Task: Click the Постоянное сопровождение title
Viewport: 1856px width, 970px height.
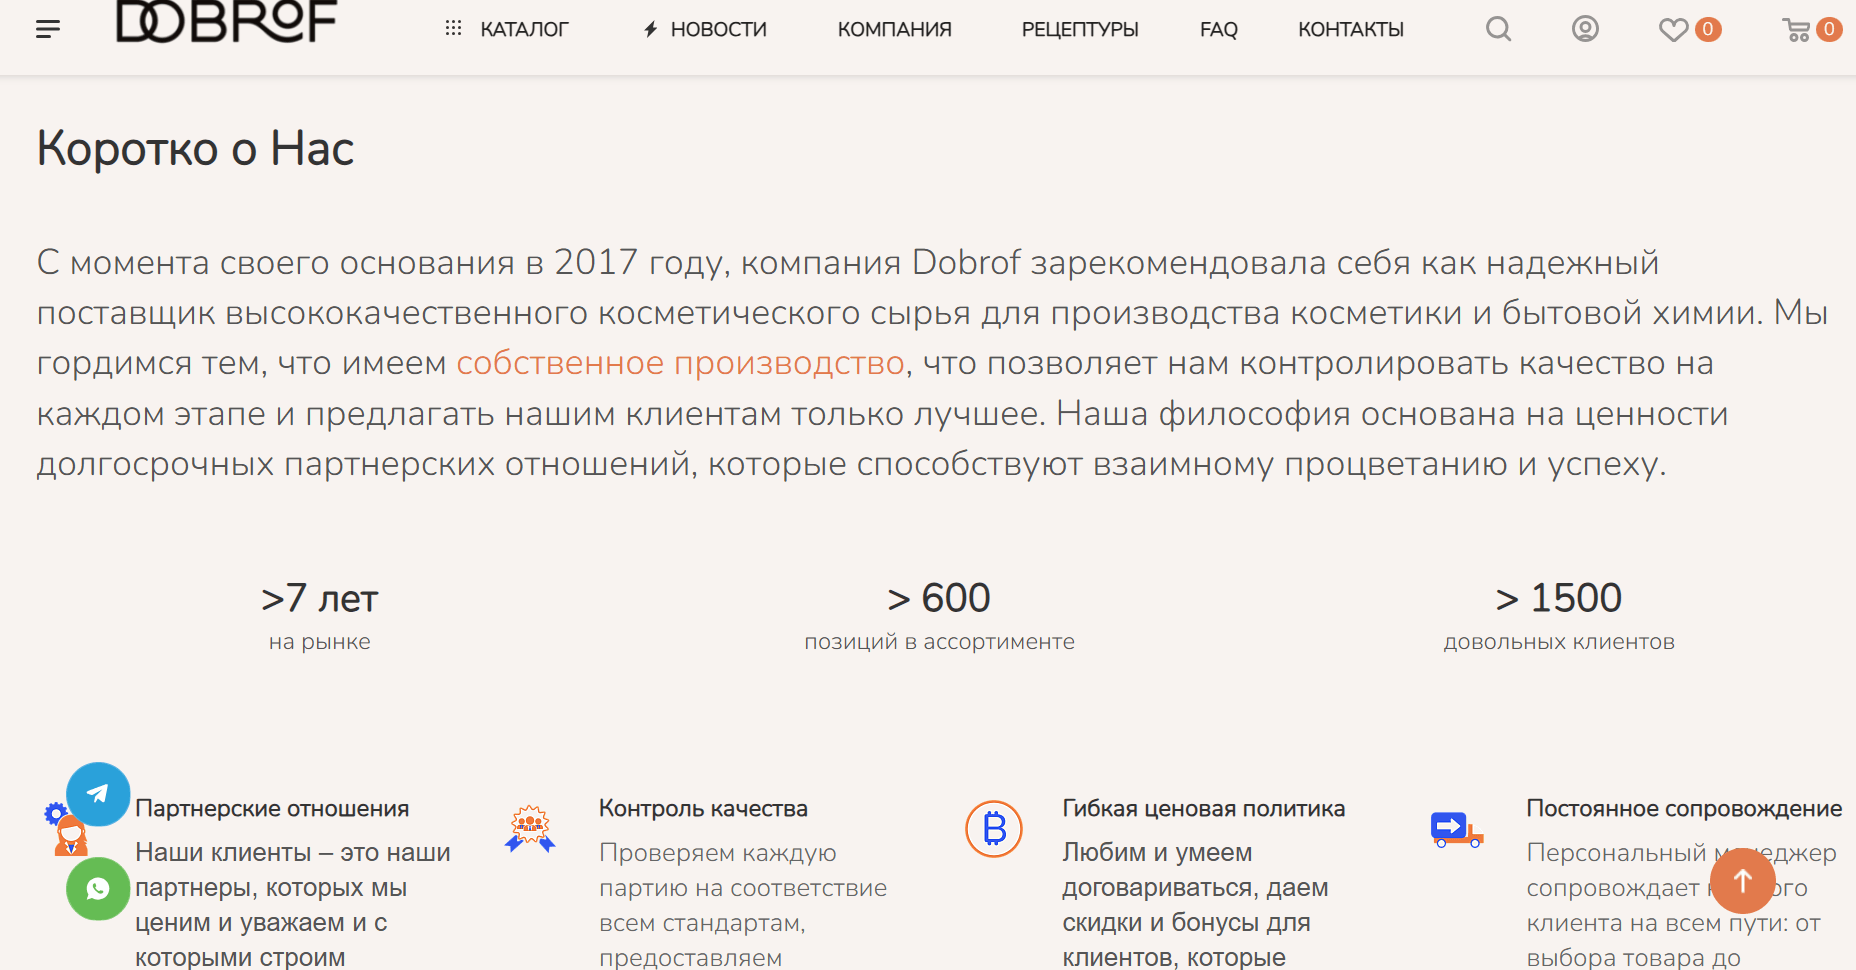Action: 1684,808
